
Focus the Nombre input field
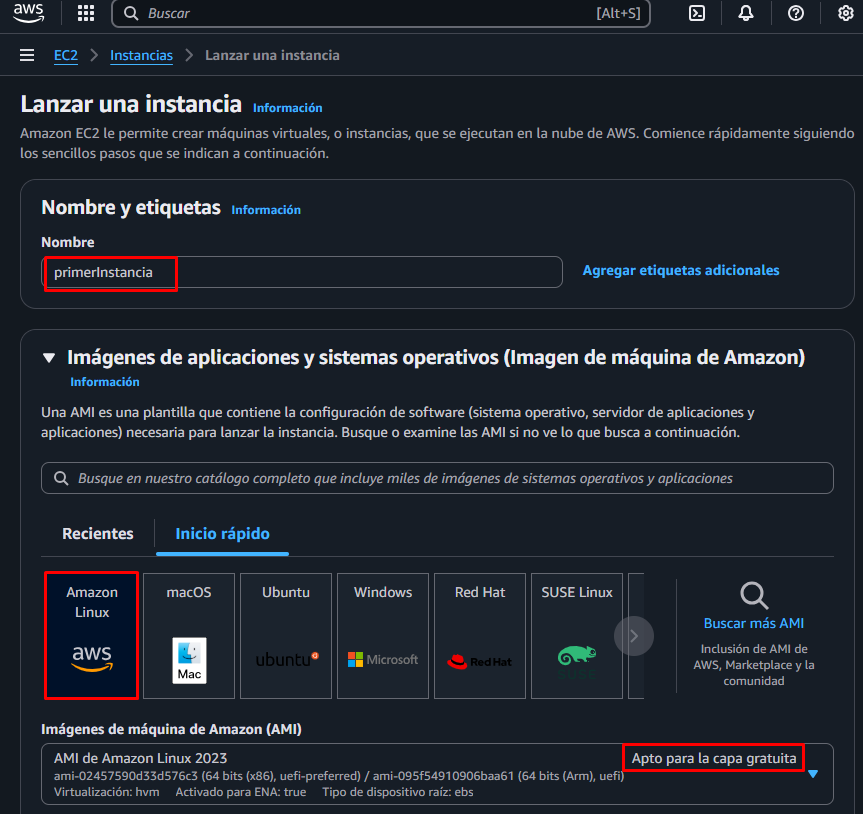tap(302, 272)
